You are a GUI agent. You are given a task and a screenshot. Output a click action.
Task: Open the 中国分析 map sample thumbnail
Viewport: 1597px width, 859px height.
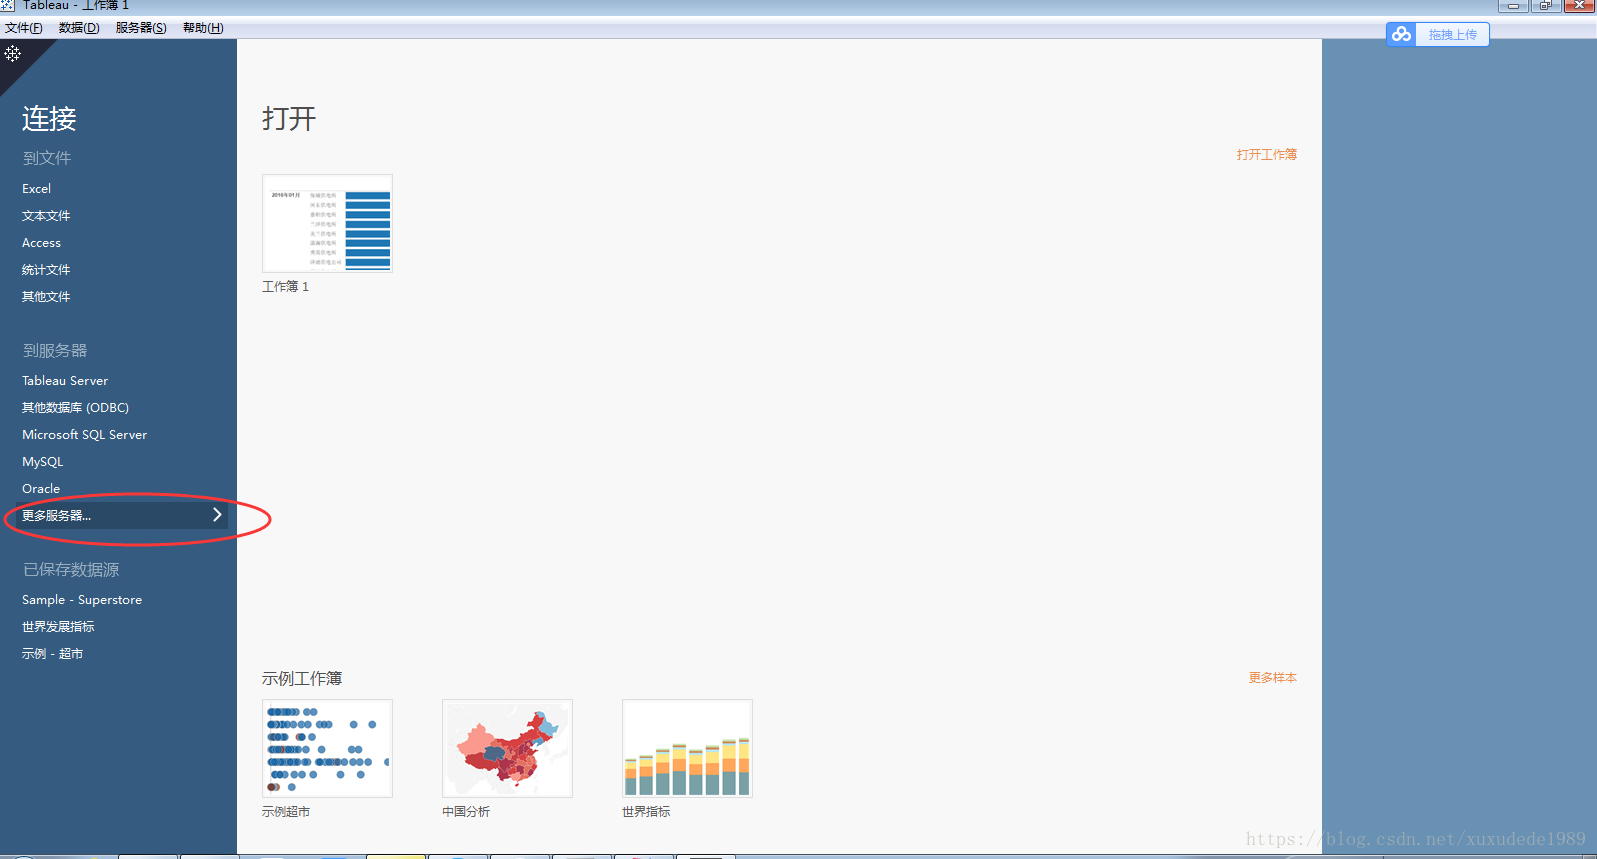click(x=507, y=748)
